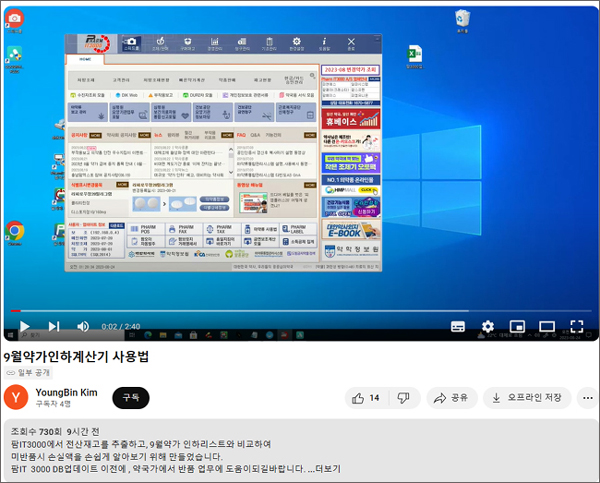Enter fullscreen mode
This screenshot has width=600, height=483.
(x=577, y=326)
